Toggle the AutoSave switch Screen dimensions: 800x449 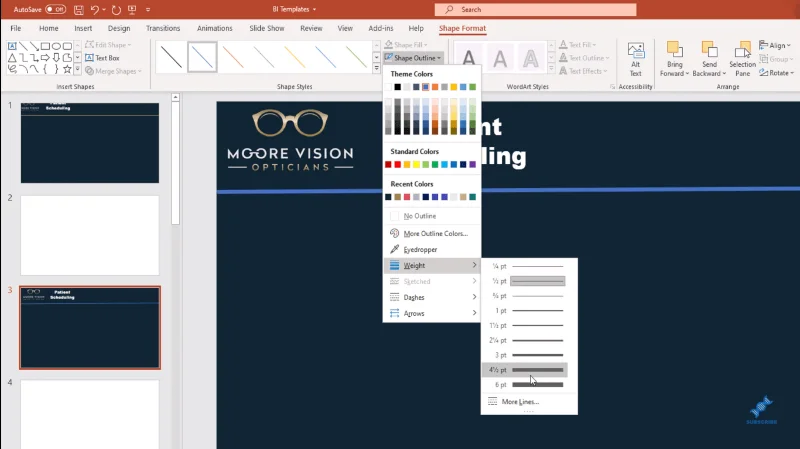[55, 9]
